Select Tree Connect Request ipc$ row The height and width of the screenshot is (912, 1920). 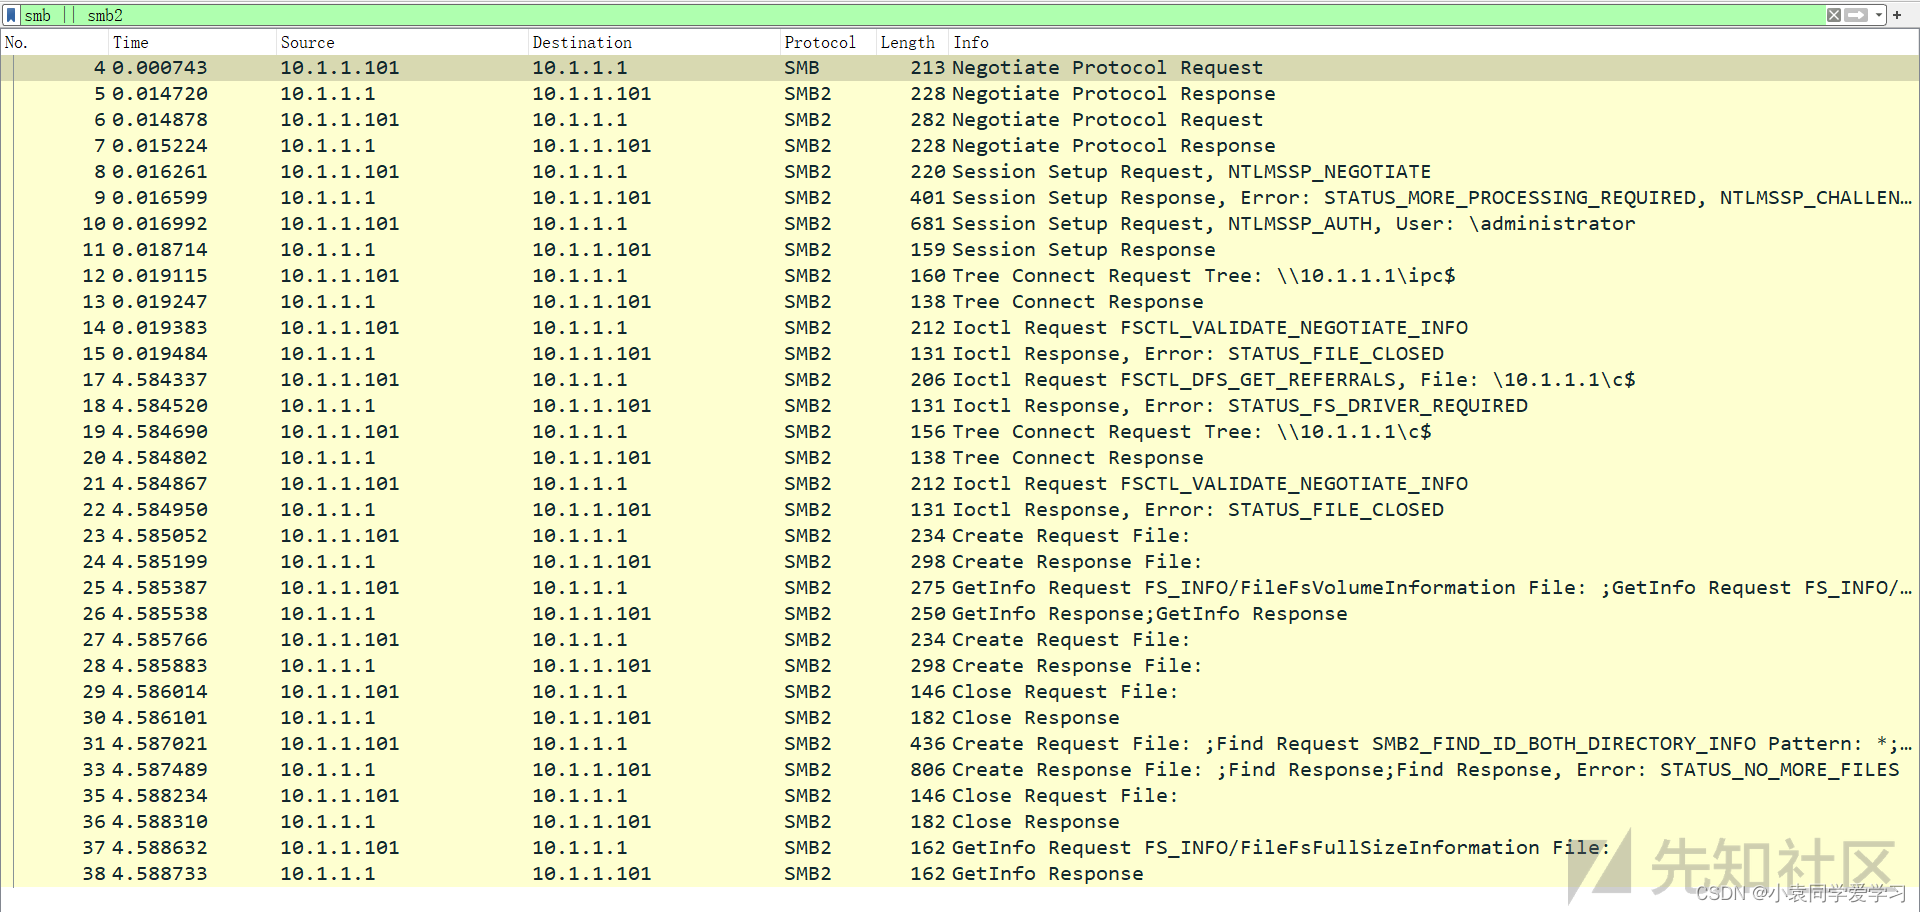point(960,276)
